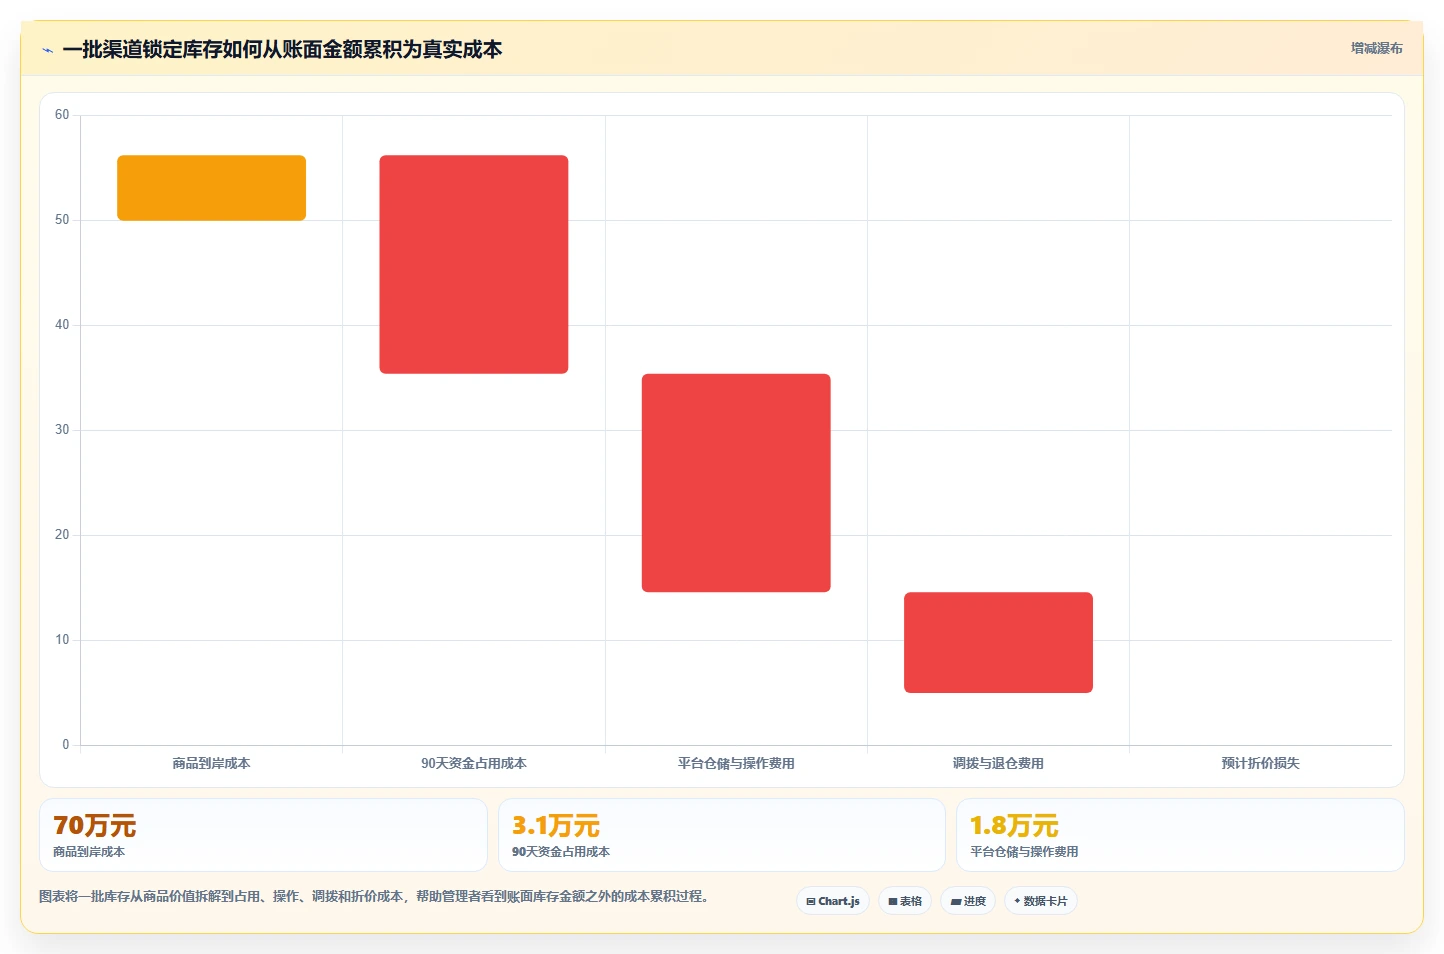Click the 预计折价损失 x-axis label
The height and width of the screenshot is (954, 1444).
tap(1260, 763)
